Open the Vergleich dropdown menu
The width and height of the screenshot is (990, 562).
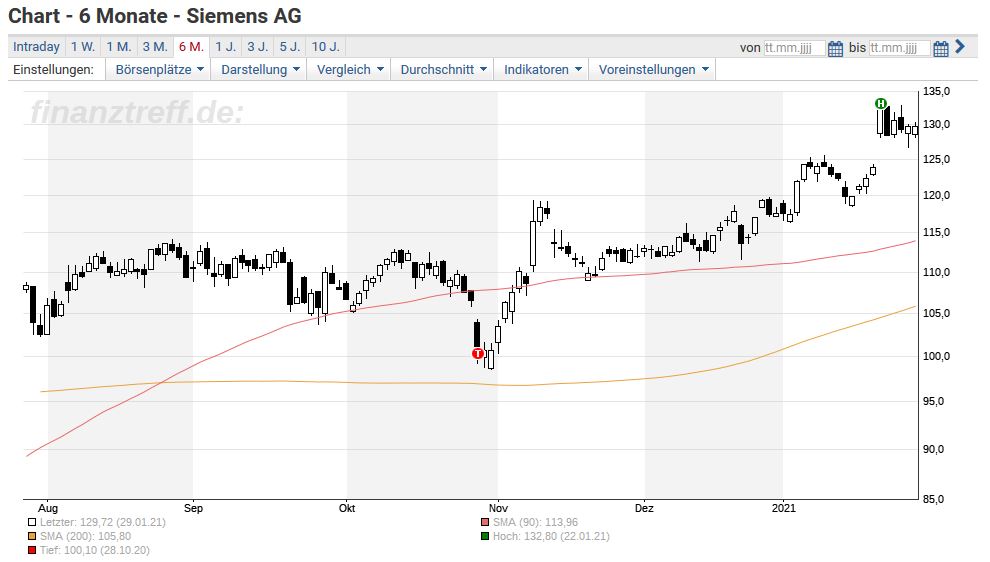349,69
